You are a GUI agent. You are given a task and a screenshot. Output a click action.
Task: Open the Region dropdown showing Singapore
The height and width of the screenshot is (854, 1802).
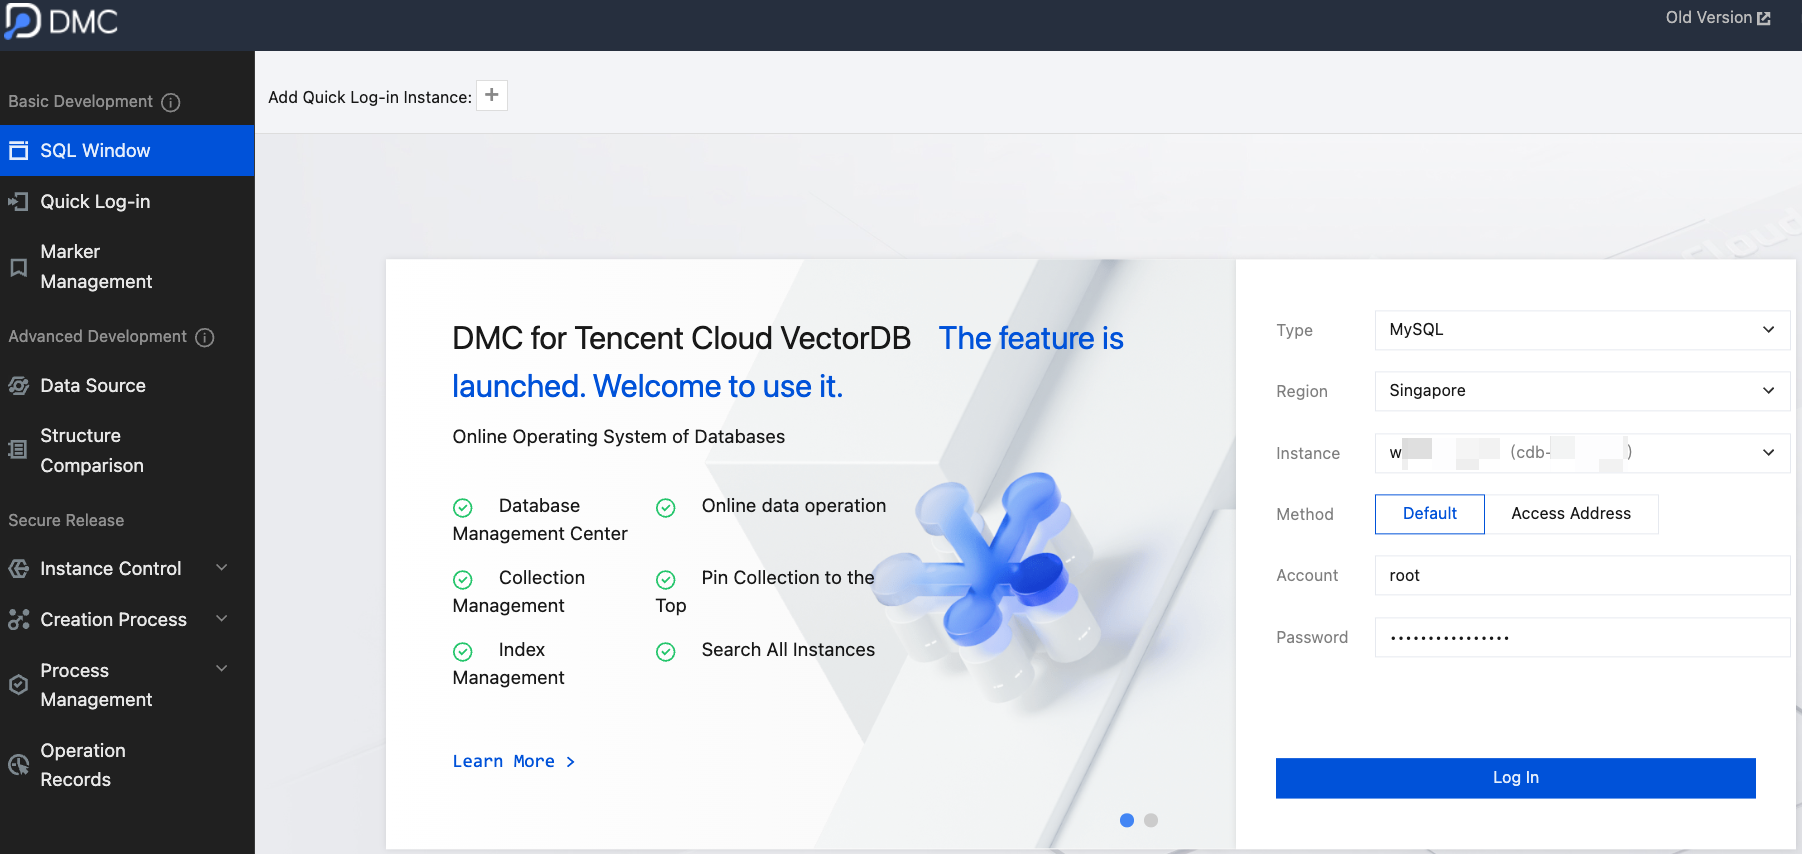[x=1582, y=391]
